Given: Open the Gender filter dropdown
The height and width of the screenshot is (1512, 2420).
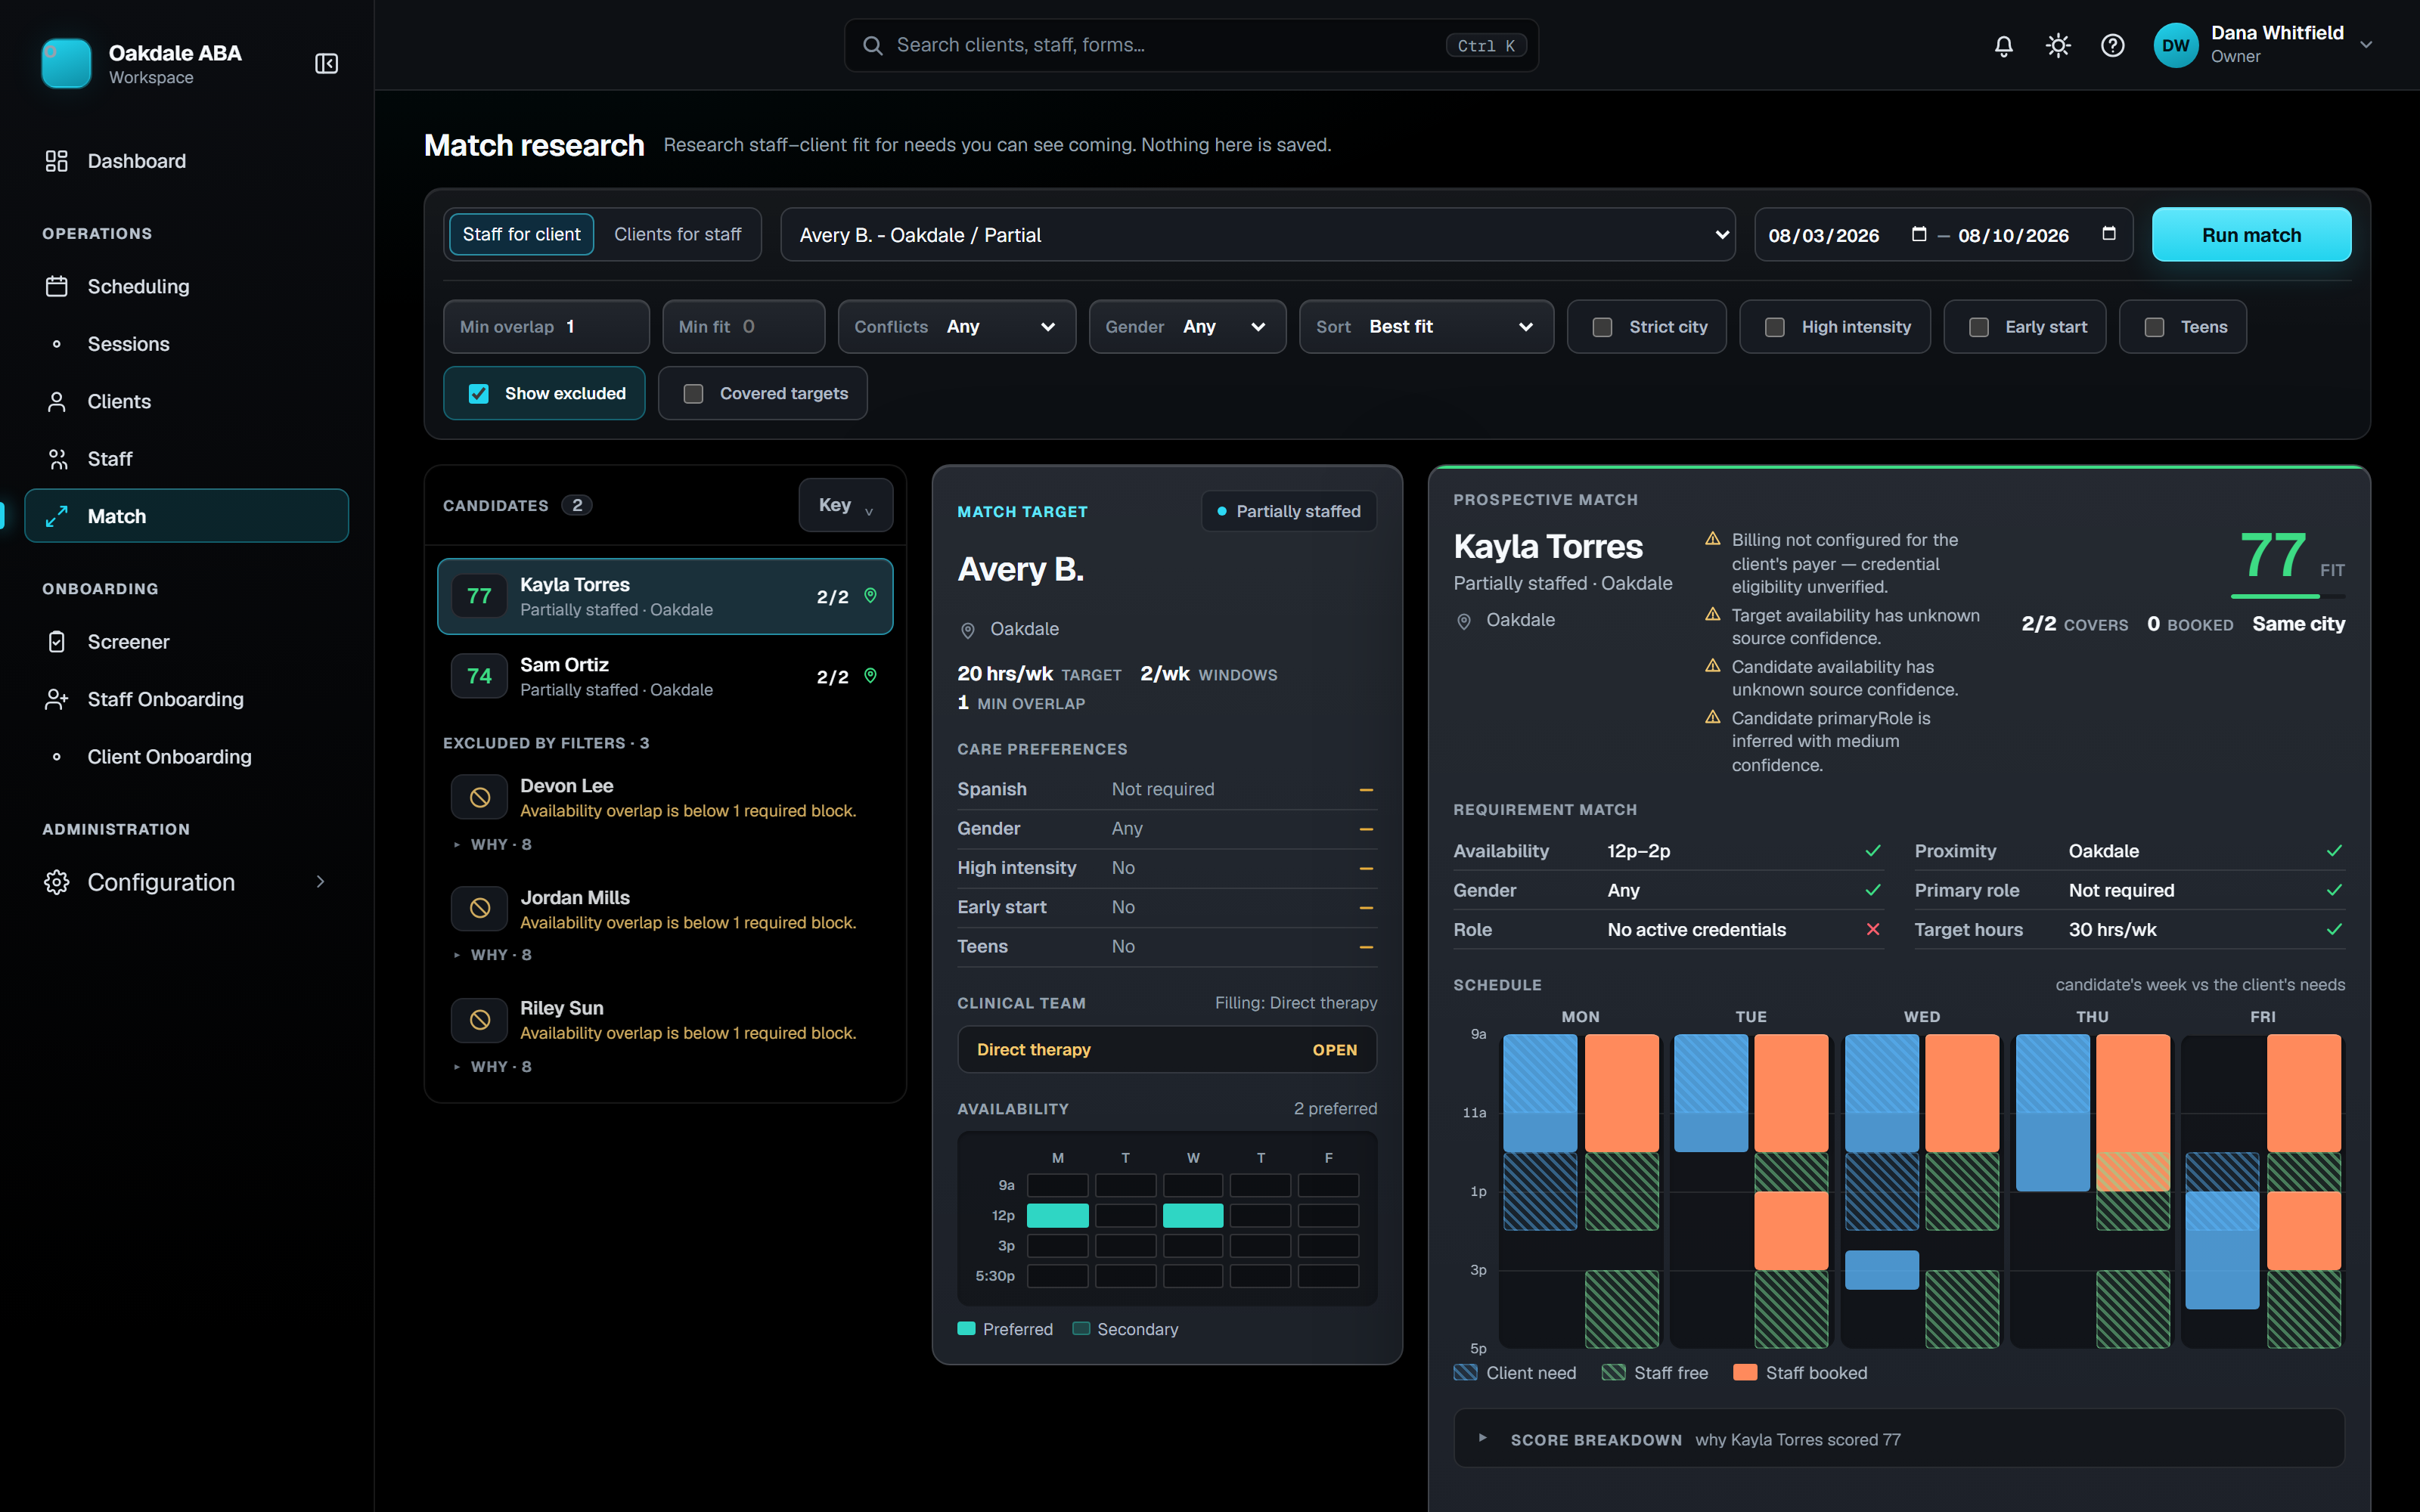Looking at the screenshot, I should coord(1187,327).
